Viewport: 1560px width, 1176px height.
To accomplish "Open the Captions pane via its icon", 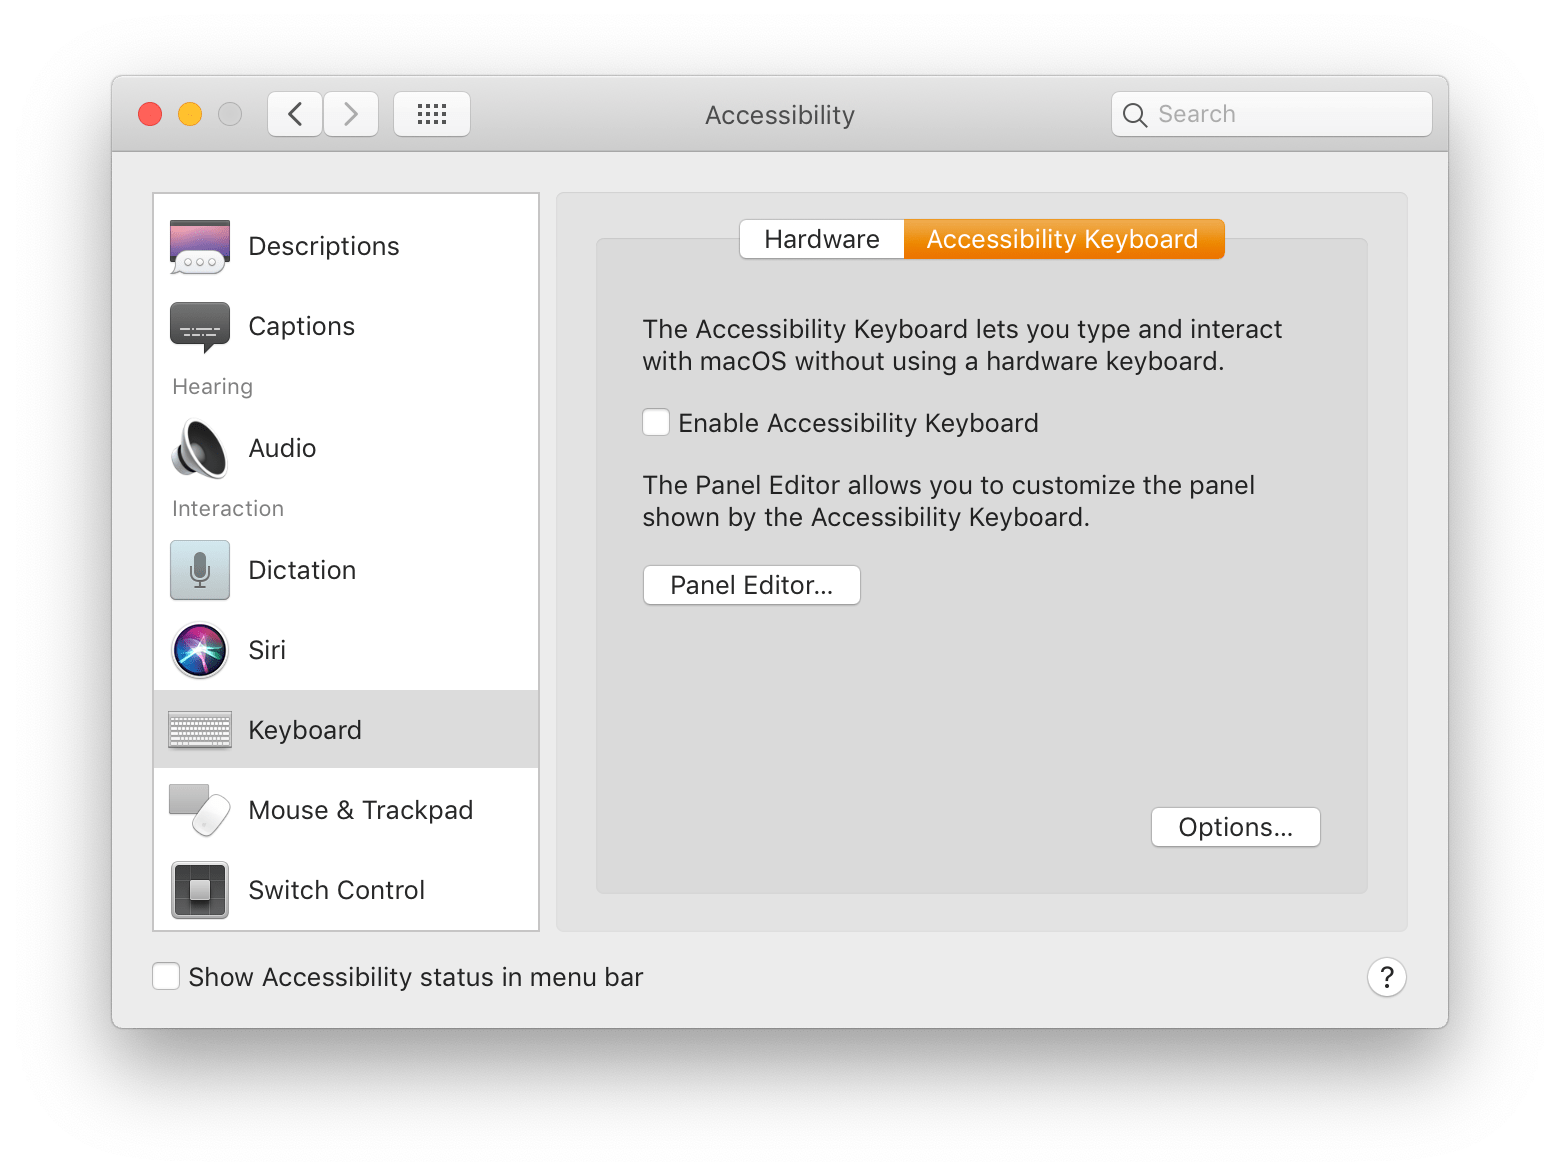I will (200, 327).
